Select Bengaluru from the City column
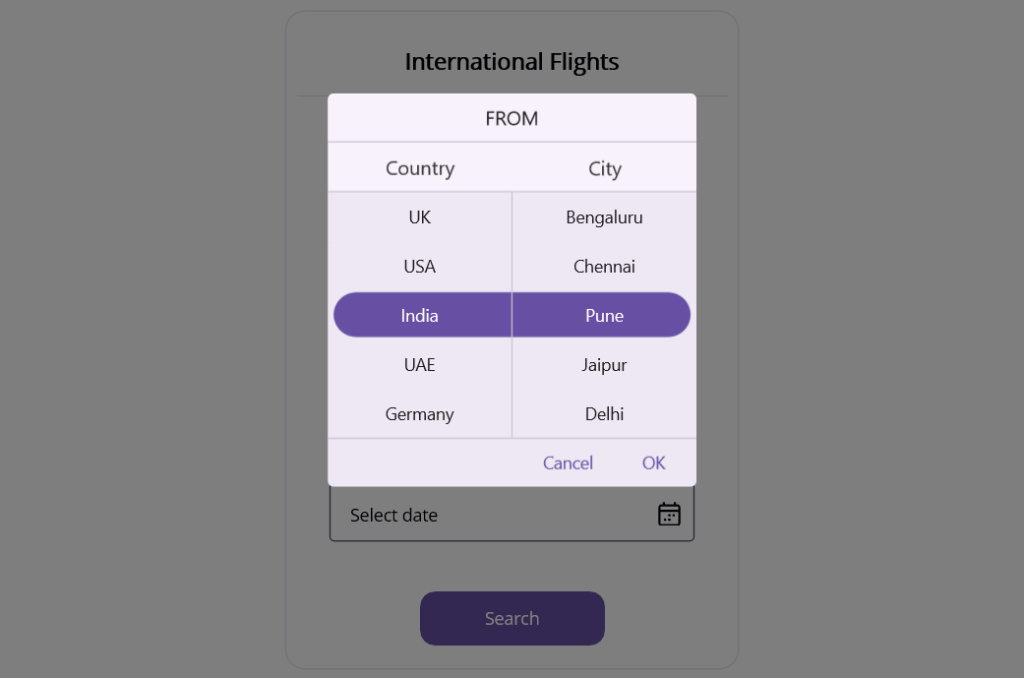 603,217
